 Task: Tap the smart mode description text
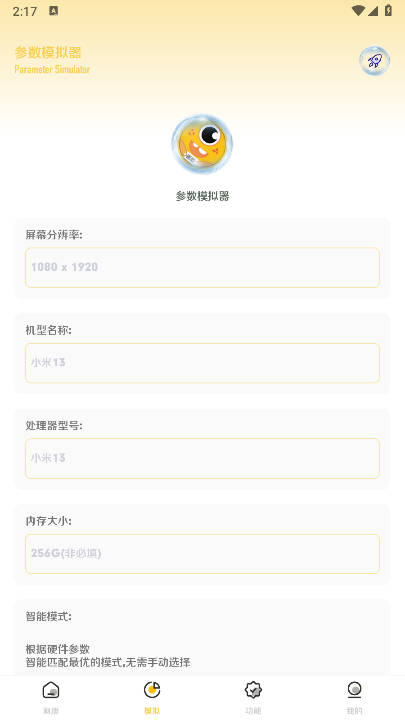point(108,656)
